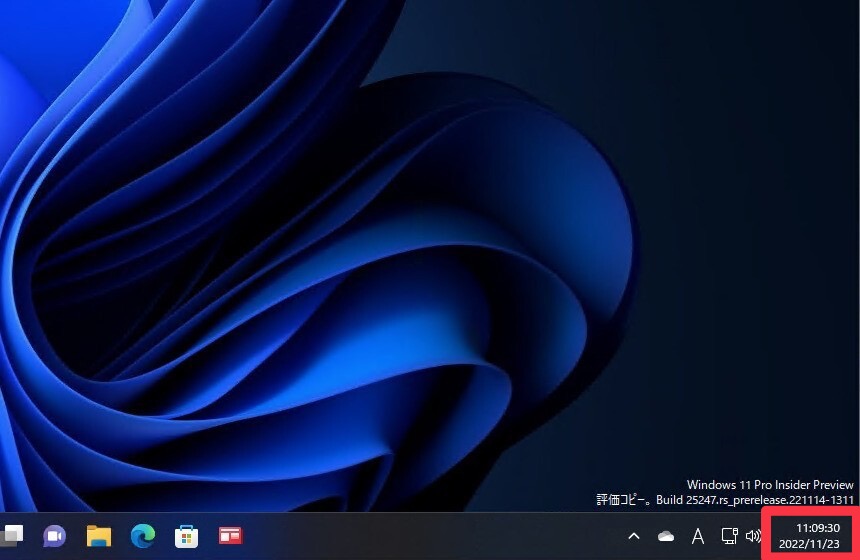Click the 11:09:30 clock time
The width and height of the screenshot is (860, 560).
click(x=817, y=527)
